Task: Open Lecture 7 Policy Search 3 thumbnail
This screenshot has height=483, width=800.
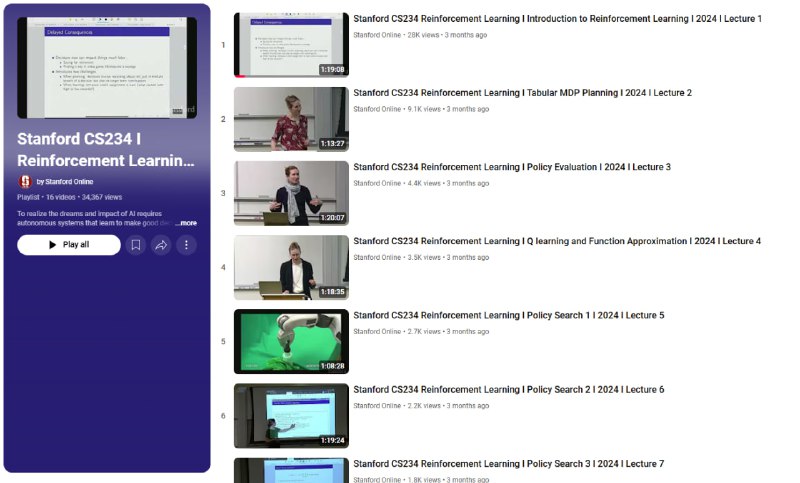Action: coord(291,470)
